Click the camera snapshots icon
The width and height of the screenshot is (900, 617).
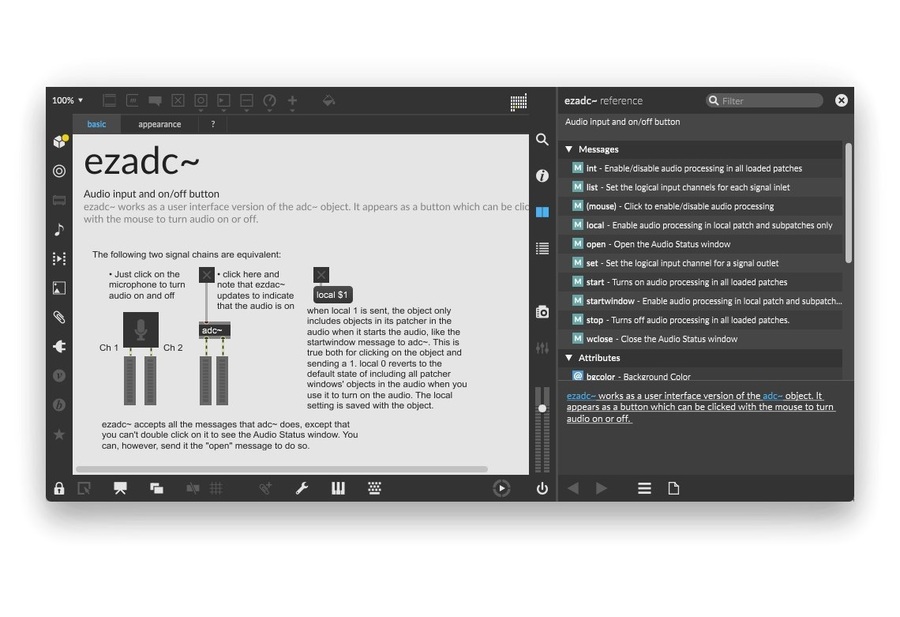coord(542,312)
